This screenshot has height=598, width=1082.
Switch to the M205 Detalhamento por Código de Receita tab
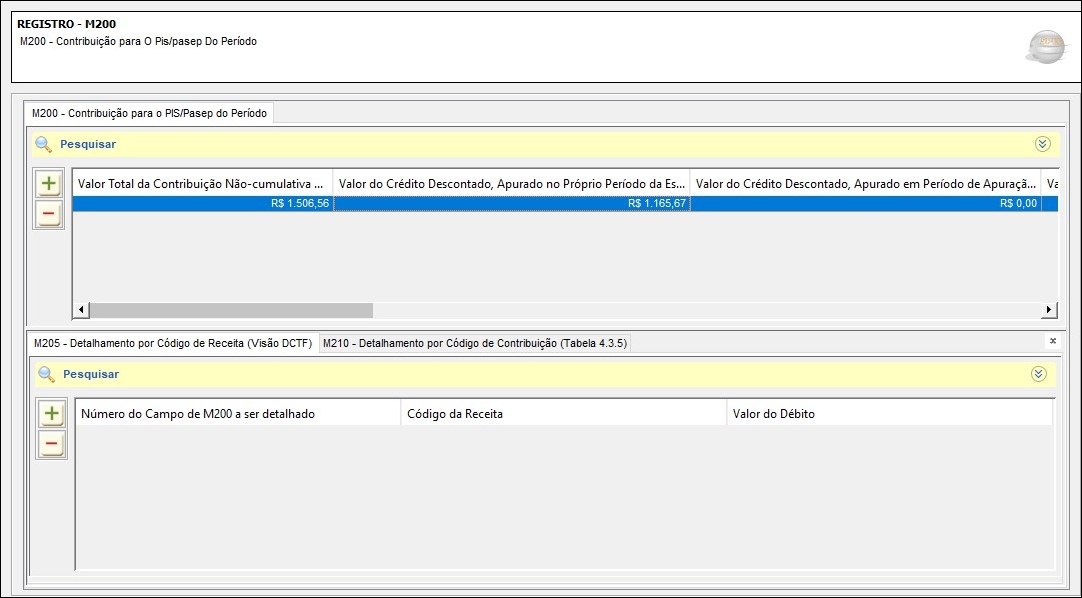[173, 343]
